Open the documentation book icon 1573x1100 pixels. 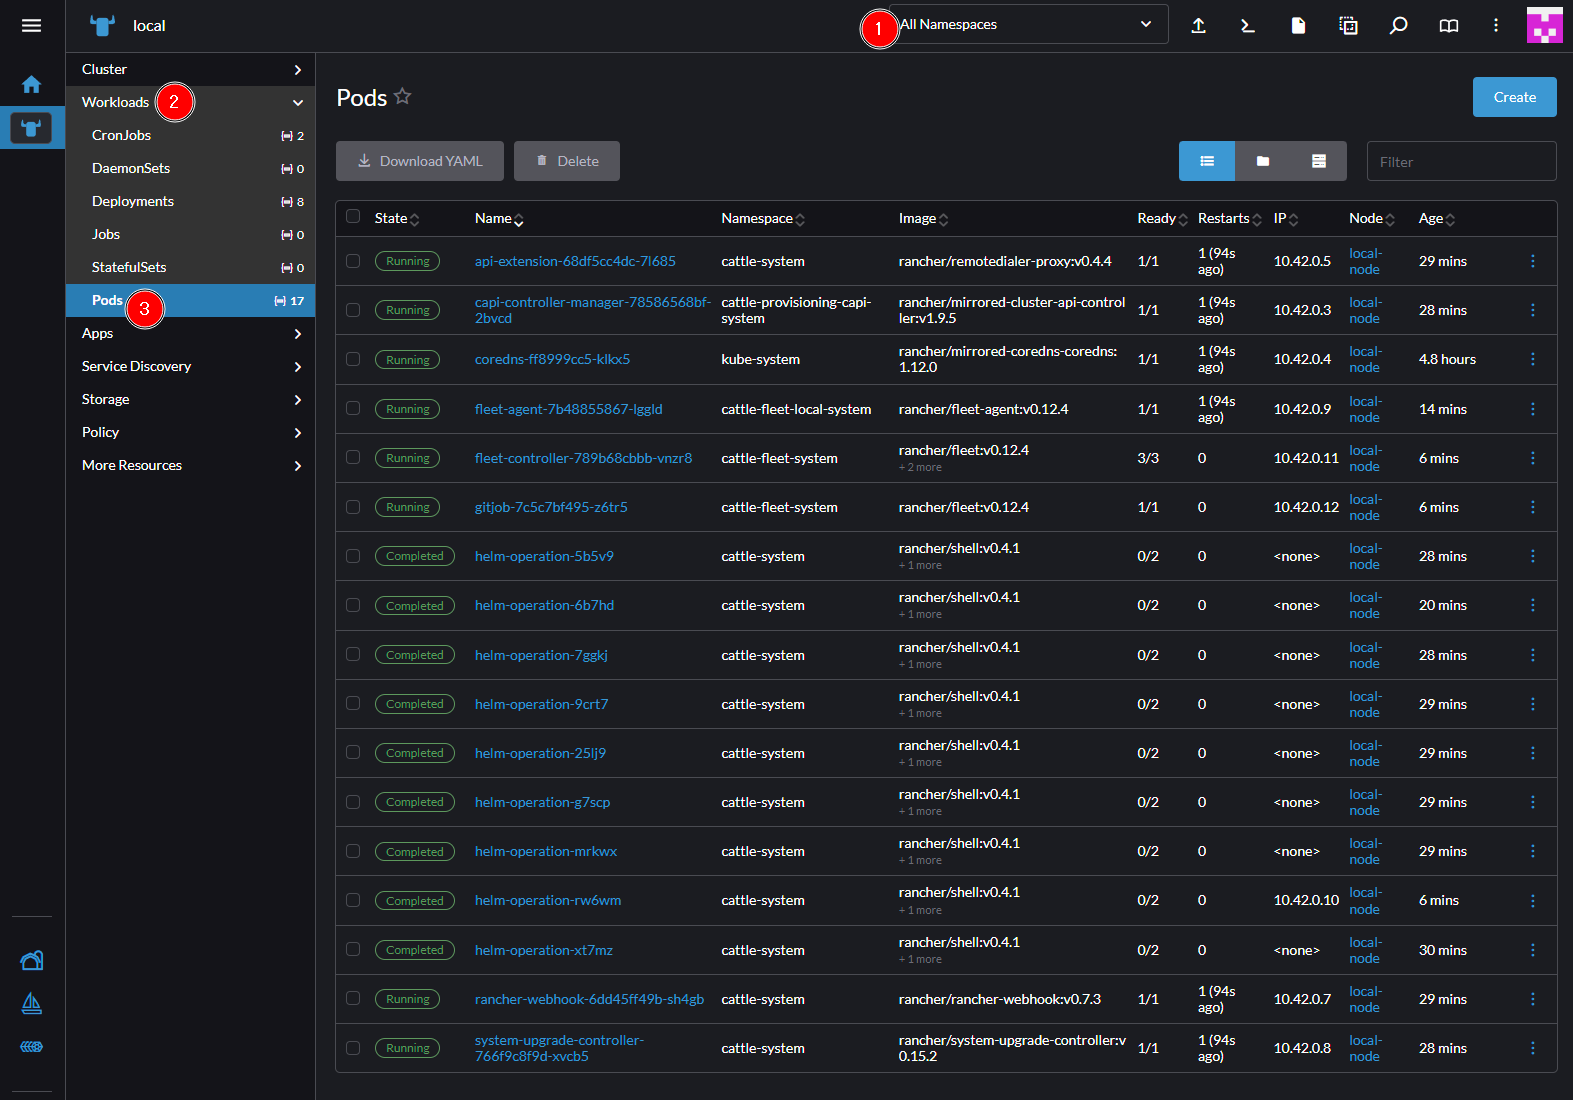[x=1448, y=25]
